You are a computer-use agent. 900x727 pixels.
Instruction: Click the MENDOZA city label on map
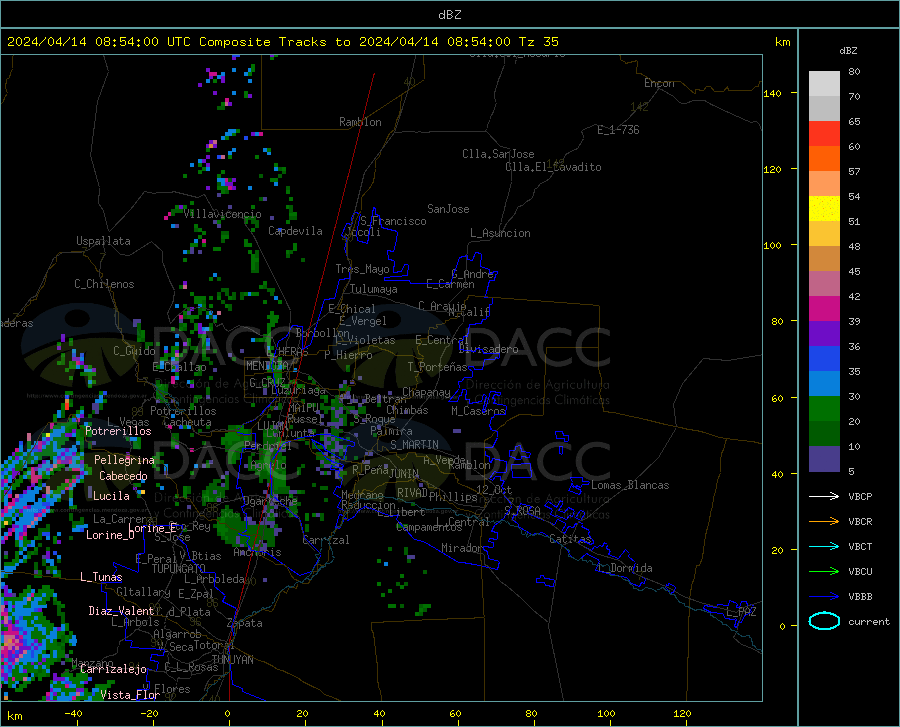(x=266, y=366)
